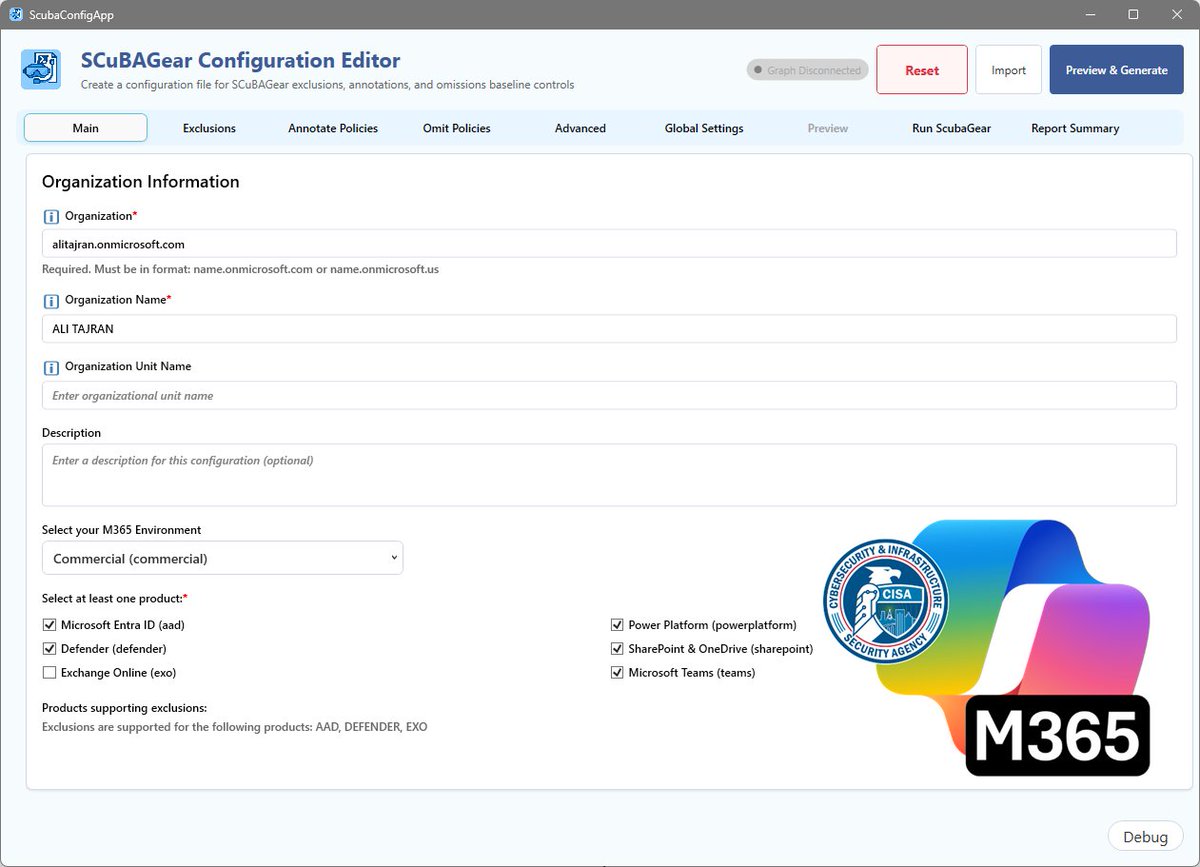Click the SCuBAGear diver logo icon
This screenshot has height=867, width=1200.
click(41, 70)
